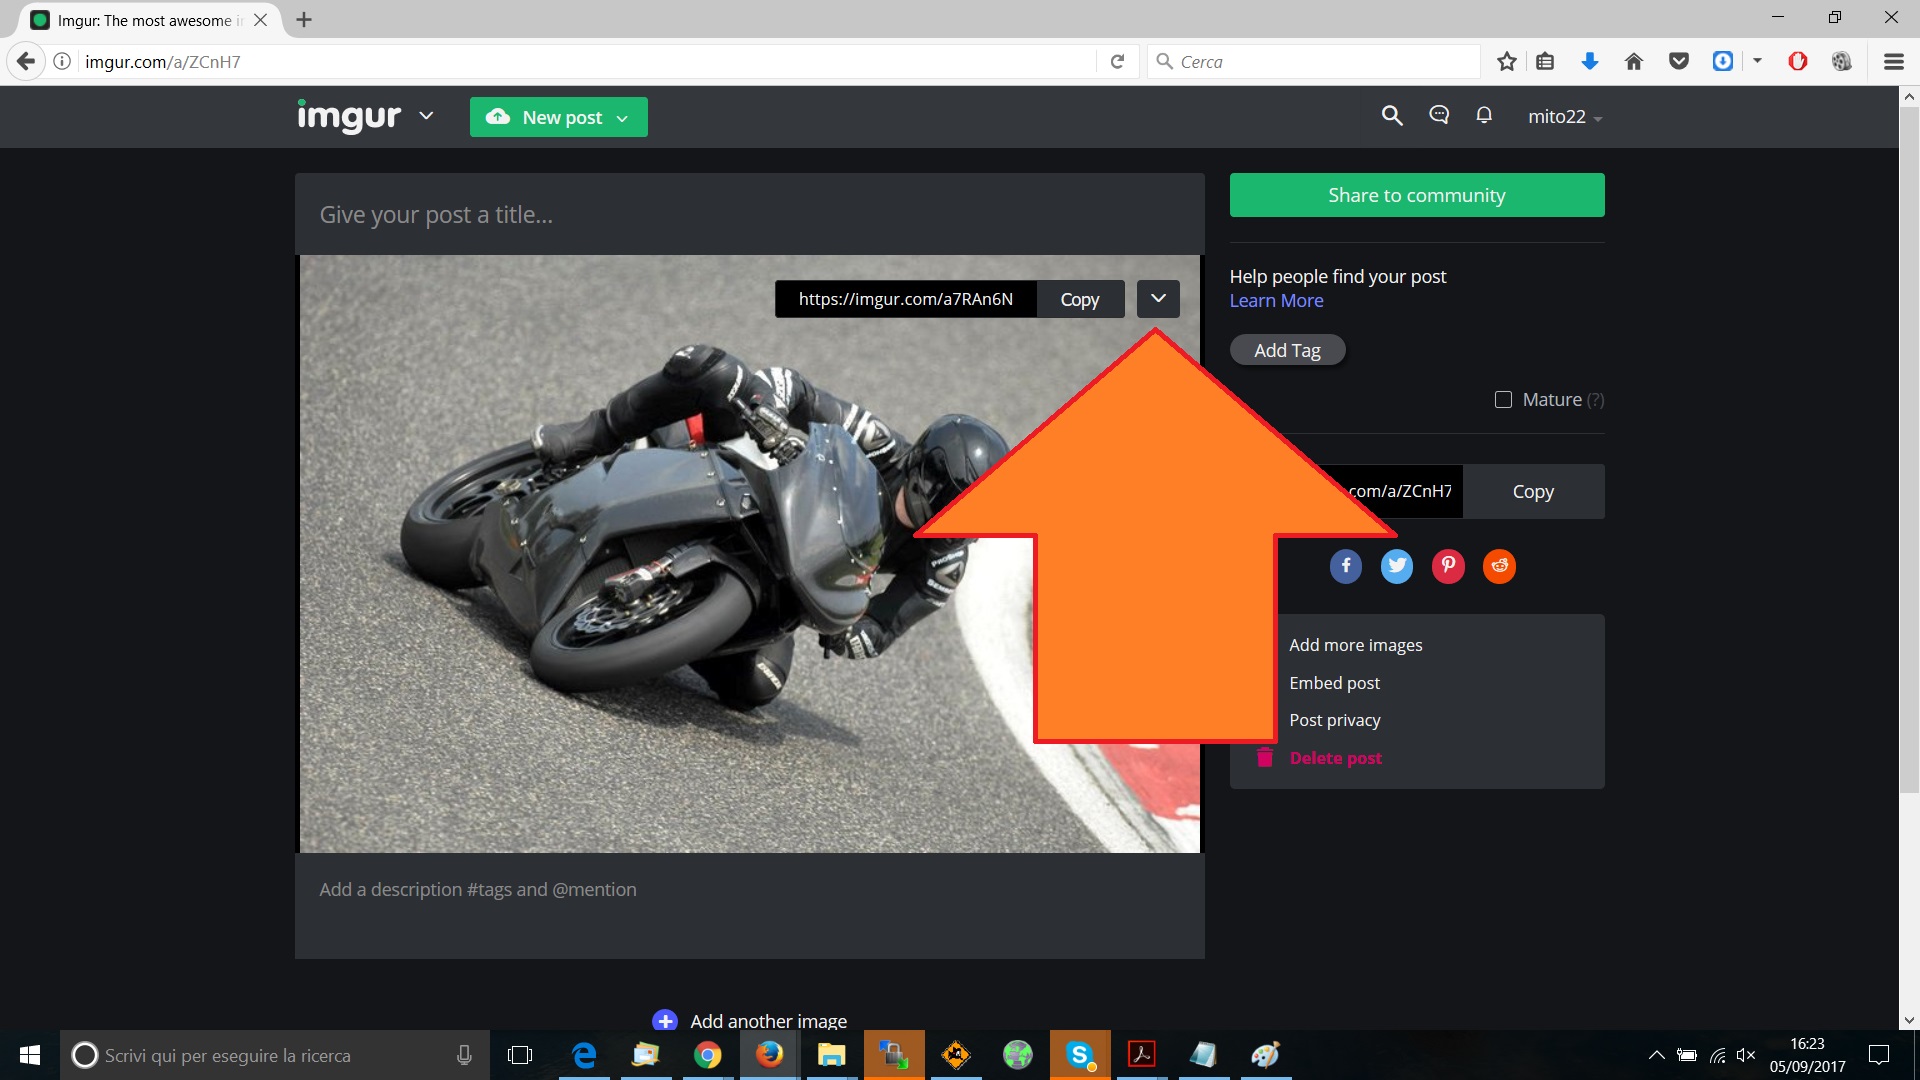
Task: Click the Cortana taskbar search field
Action: (x=275, y=1055)
